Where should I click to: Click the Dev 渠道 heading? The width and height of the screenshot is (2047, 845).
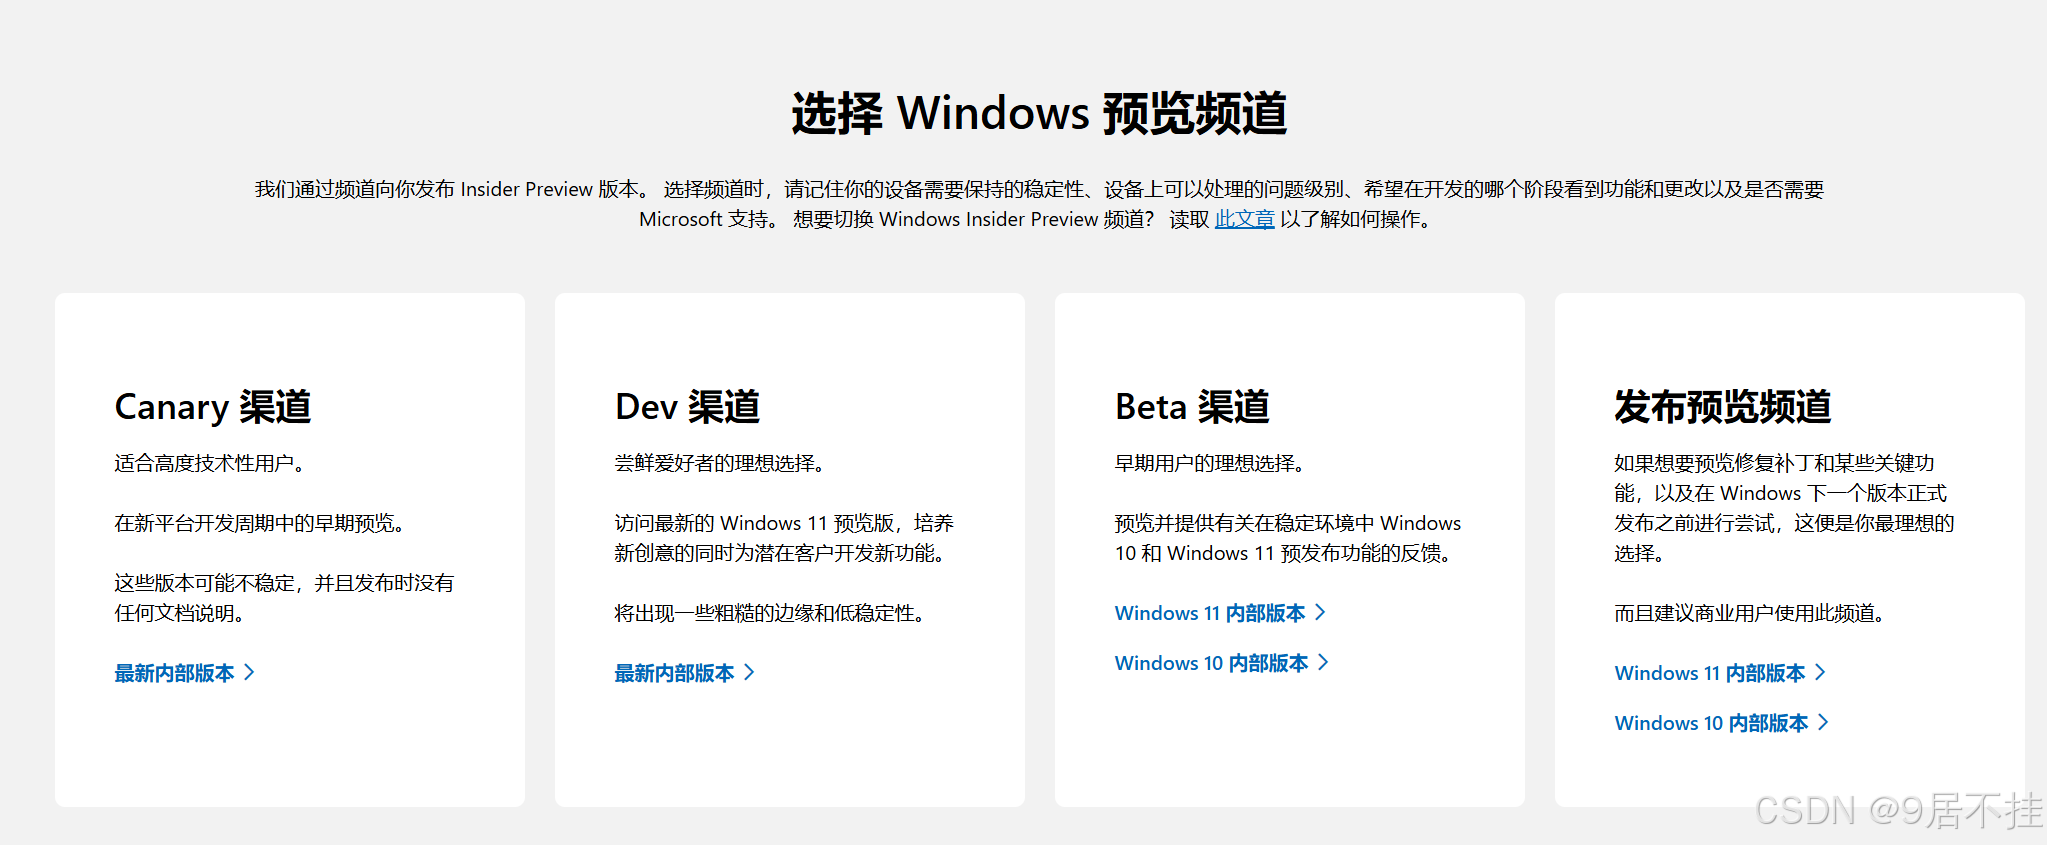coord(688,407)
